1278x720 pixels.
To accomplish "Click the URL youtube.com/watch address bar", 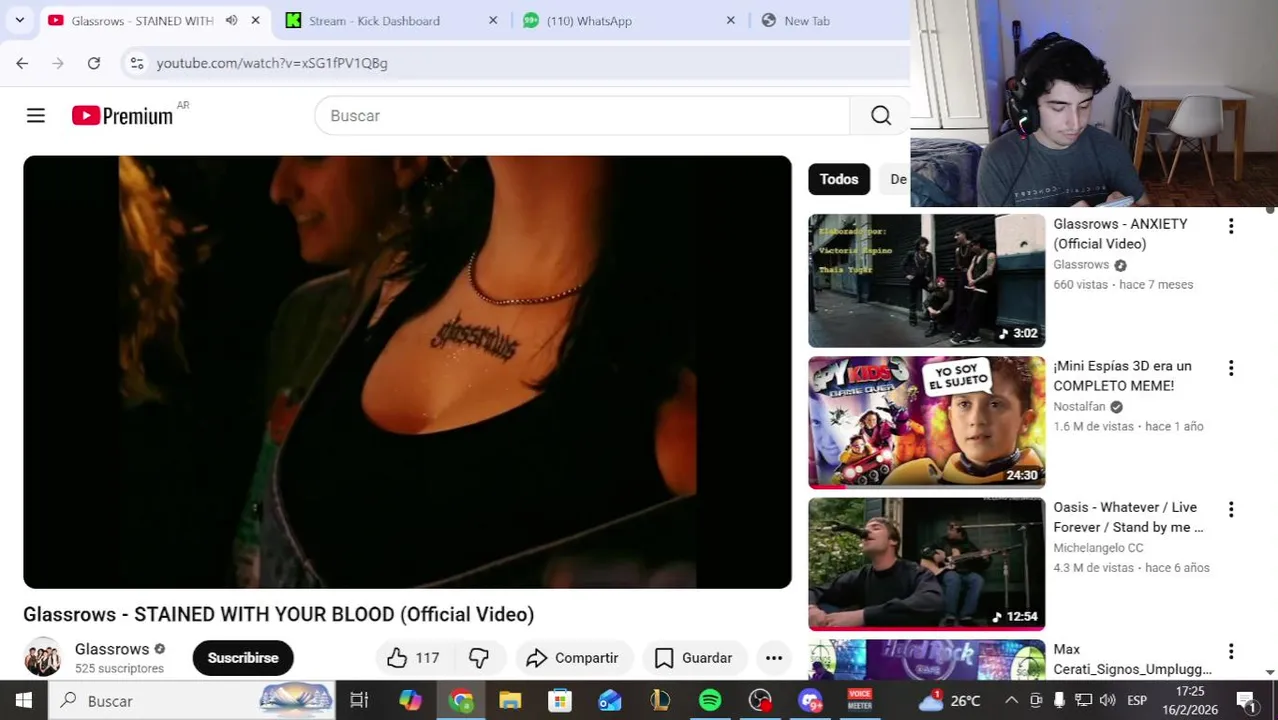I will 272,63.
